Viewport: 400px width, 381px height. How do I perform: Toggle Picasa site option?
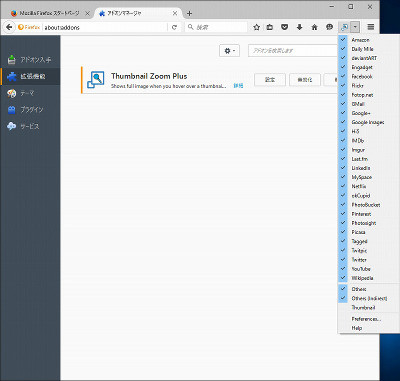point(368,232)
